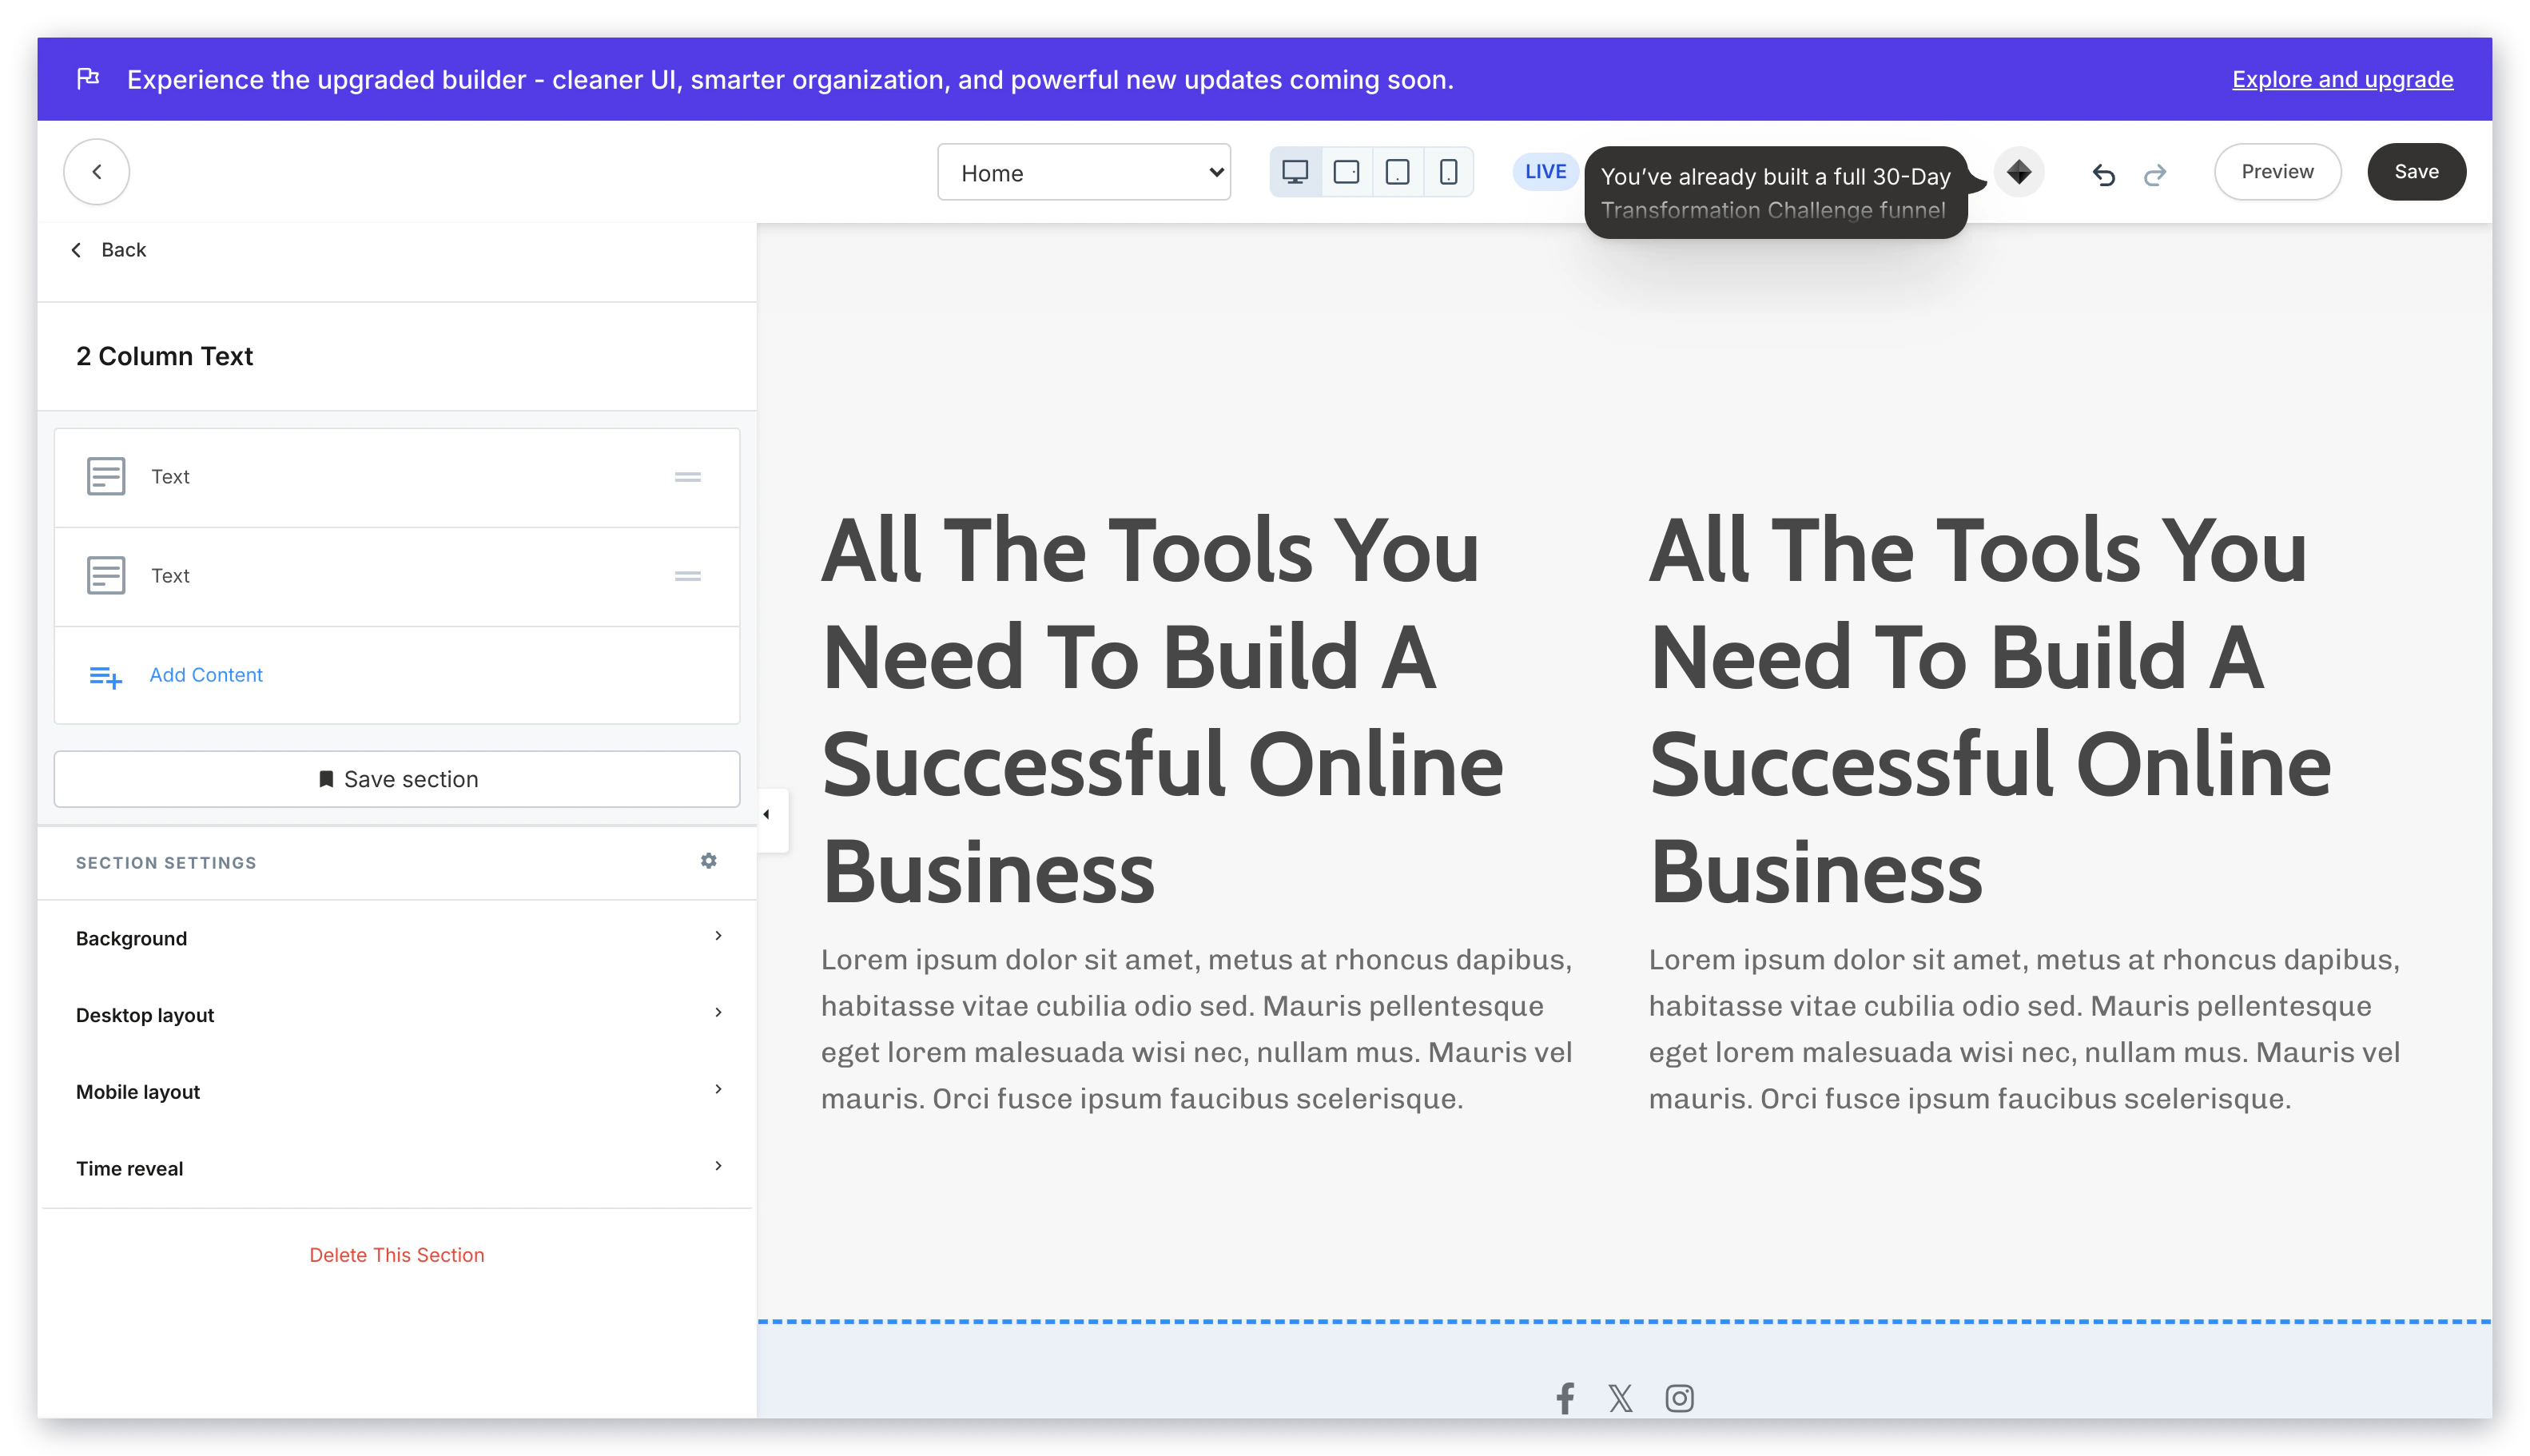Click Delete This Section

click(x=397, y=1255)
